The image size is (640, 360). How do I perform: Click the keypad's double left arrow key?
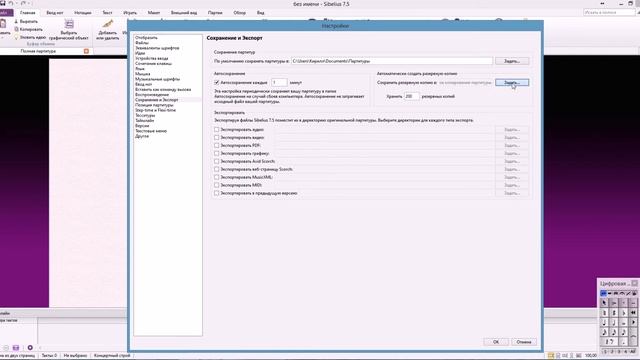(x=633, y=313)
